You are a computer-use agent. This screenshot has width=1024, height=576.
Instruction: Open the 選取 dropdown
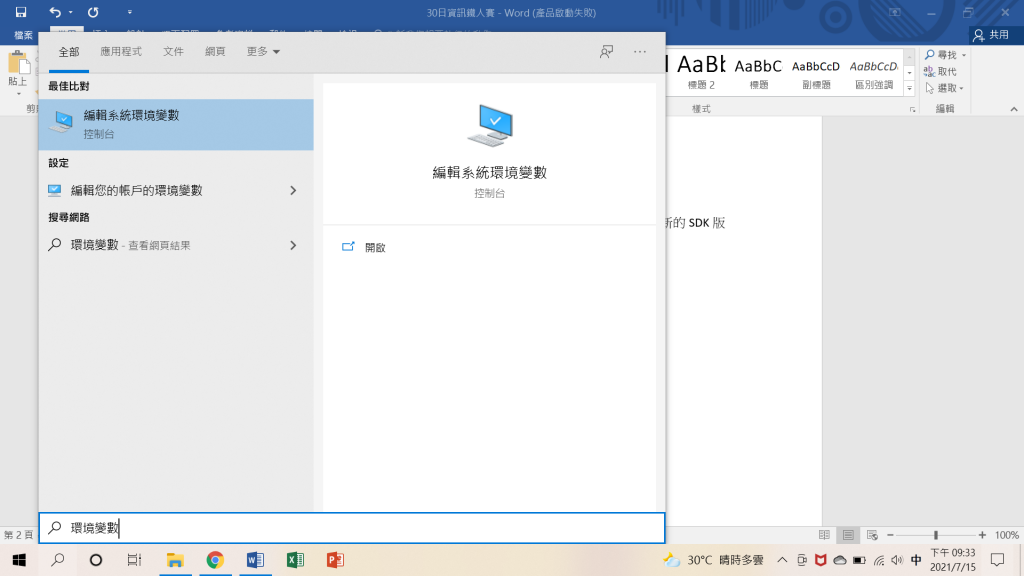coord(944,88)
